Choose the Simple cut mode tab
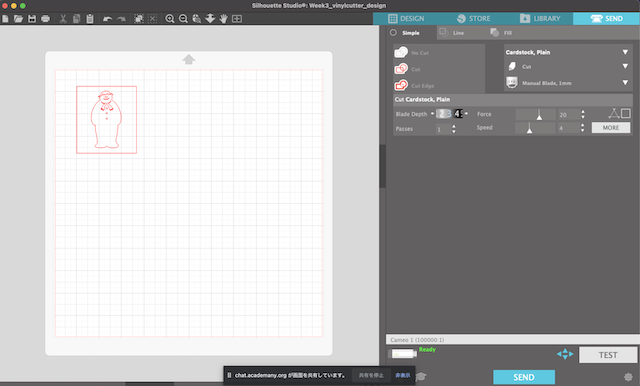This screenshot has height=386, width=640. (x=404, y=33)
